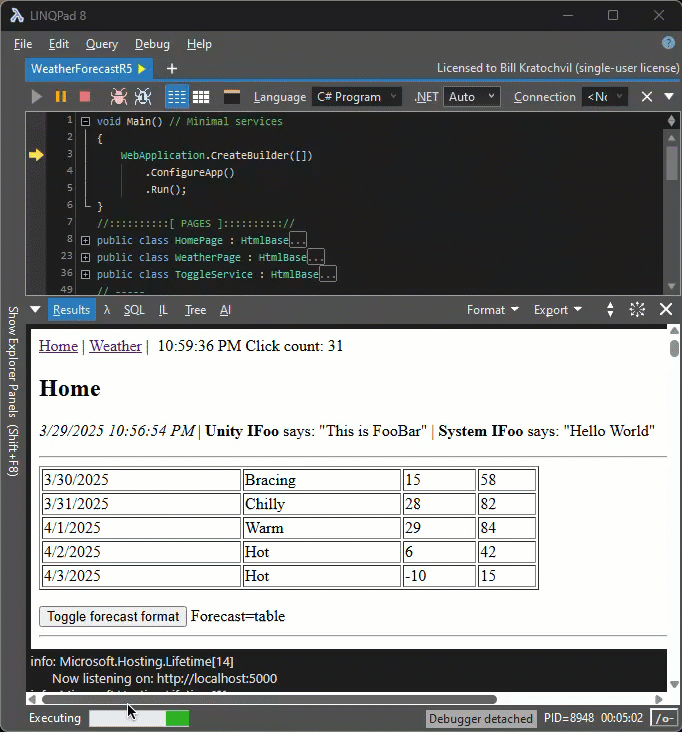
Task: Click the Chilly table cell
Action: coord(321,504)
